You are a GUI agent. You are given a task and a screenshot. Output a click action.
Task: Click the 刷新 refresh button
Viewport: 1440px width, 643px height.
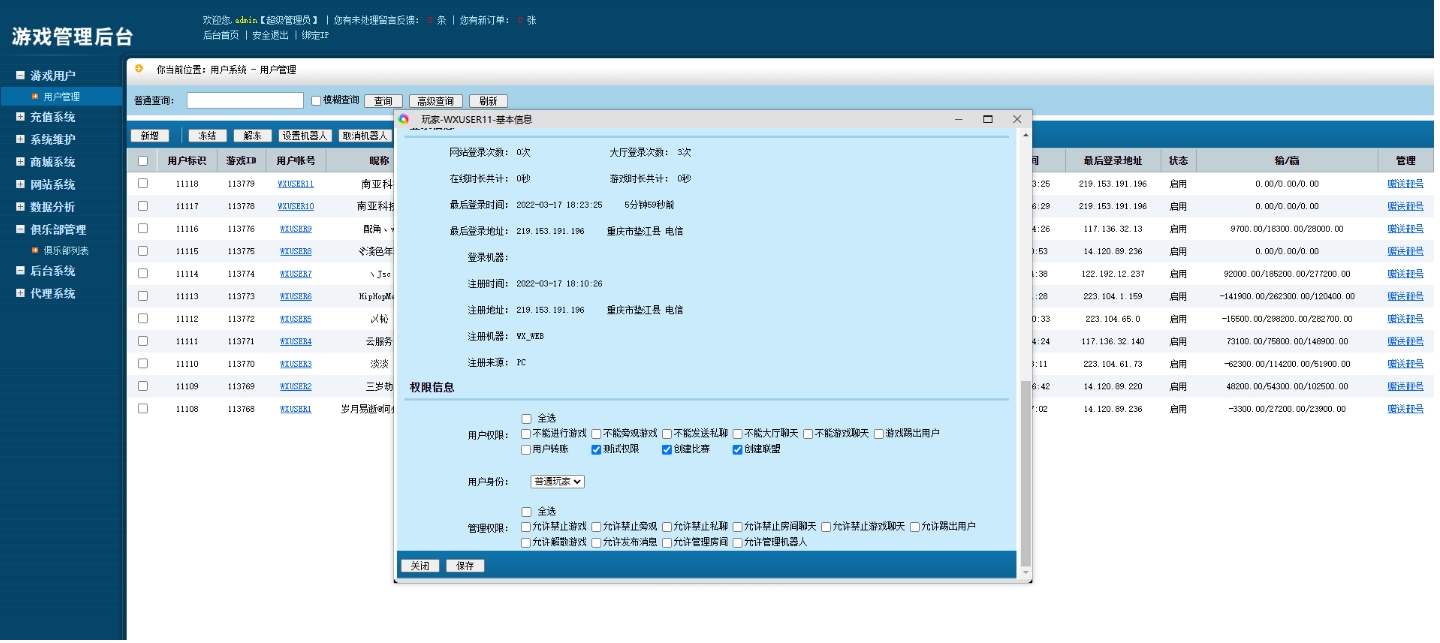click(488, 101)
